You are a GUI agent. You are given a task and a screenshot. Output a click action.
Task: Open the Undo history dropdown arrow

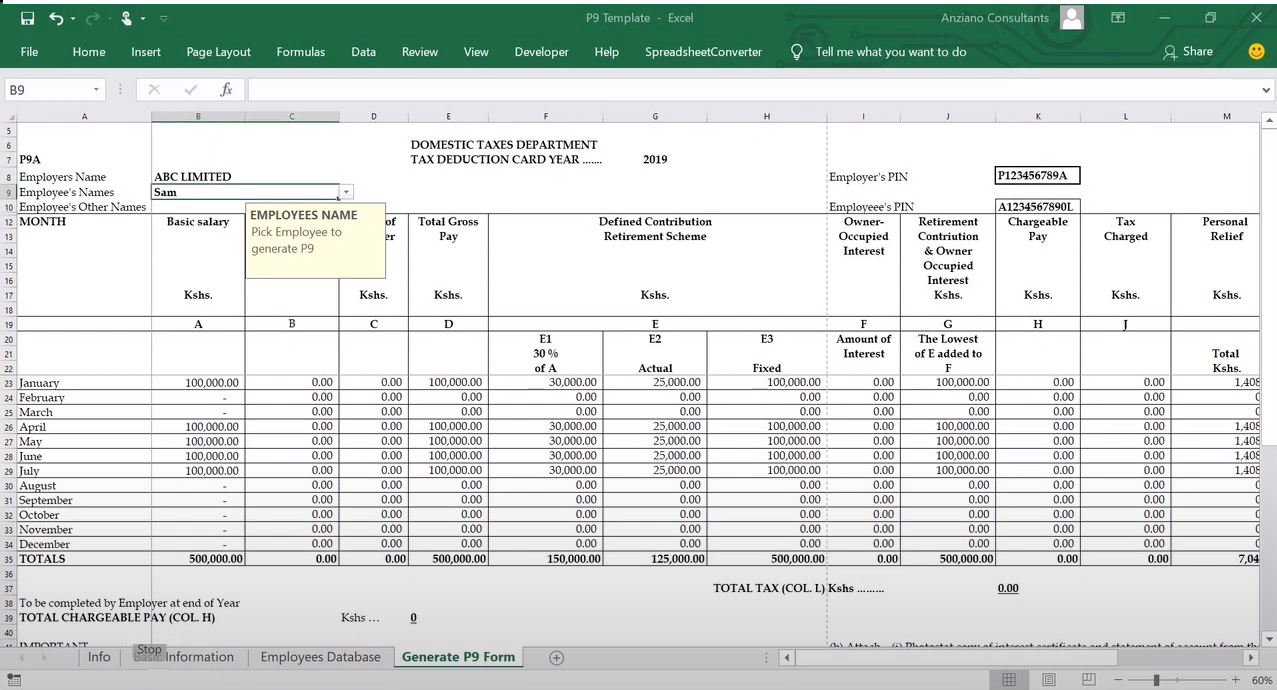72,19
